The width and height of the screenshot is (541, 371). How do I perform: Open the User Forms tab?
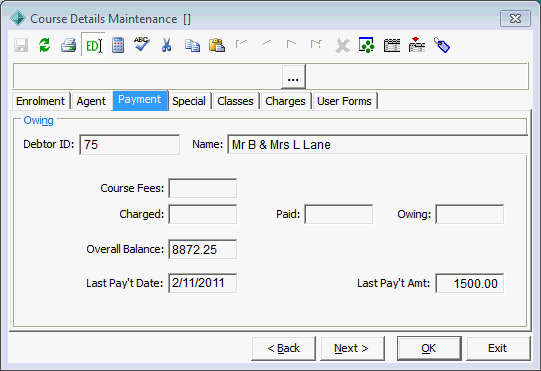[x=344, y=101]
